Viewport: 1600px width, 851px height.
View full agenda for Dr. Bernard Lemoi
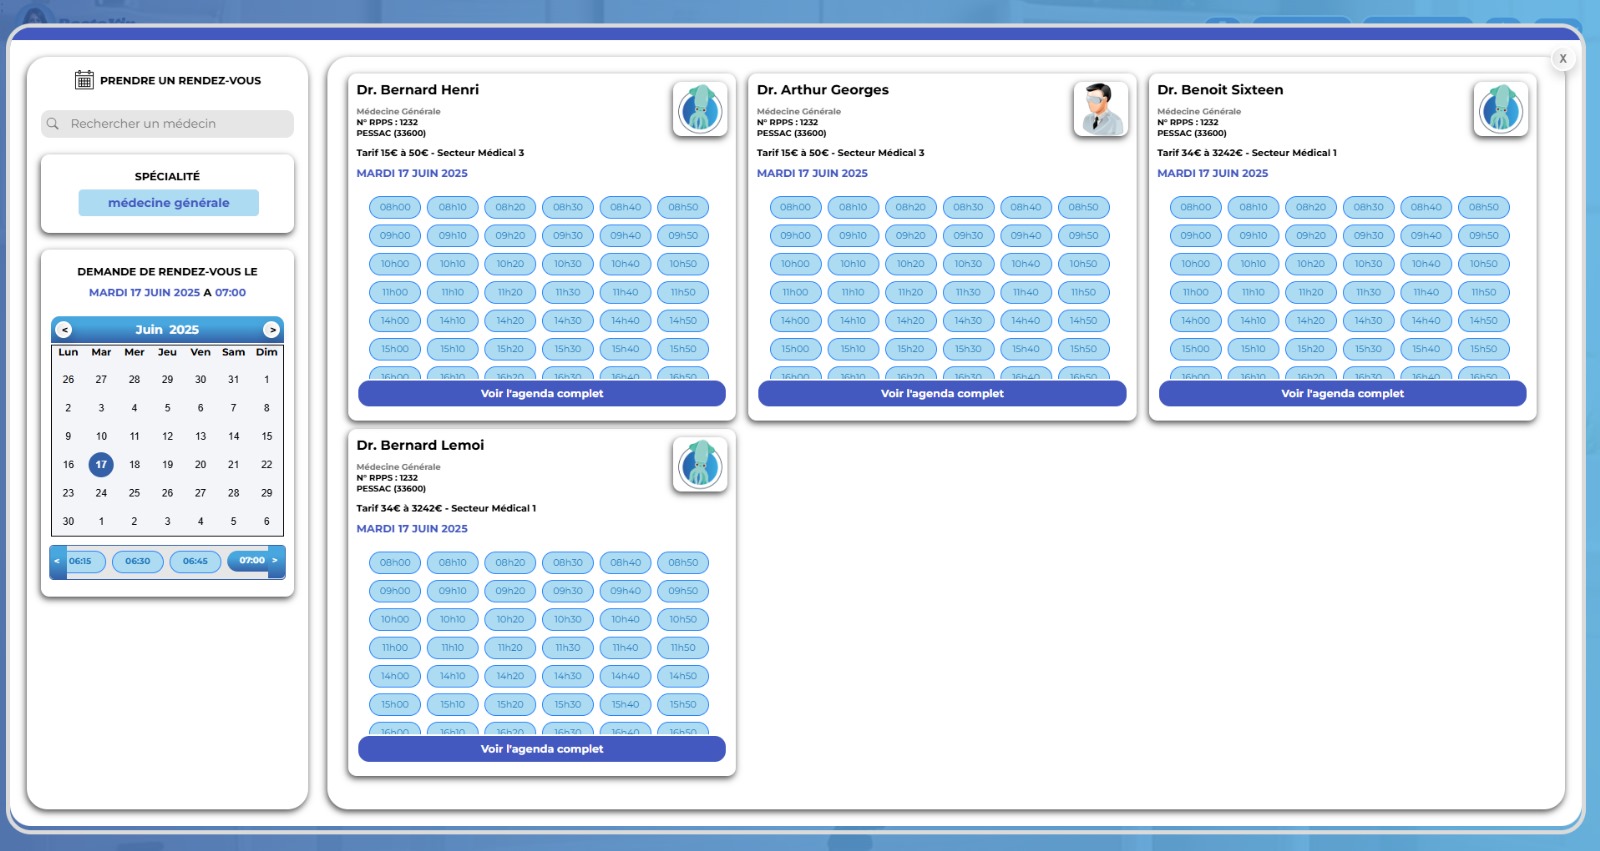coord(541,749)
